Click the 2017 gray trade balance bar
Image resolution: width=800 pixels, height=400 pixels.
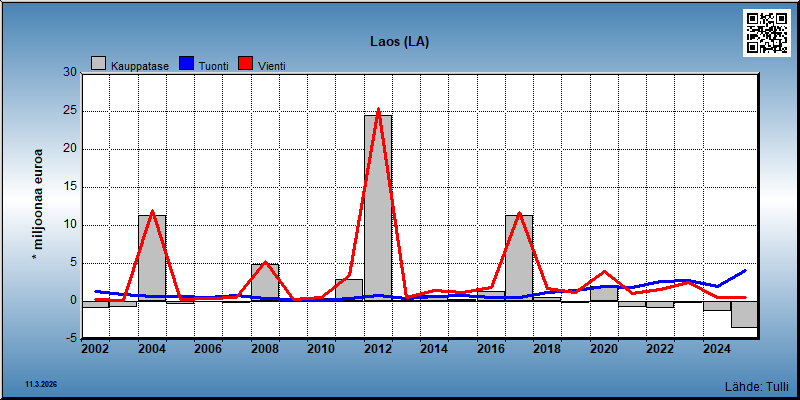coord(519,258)
